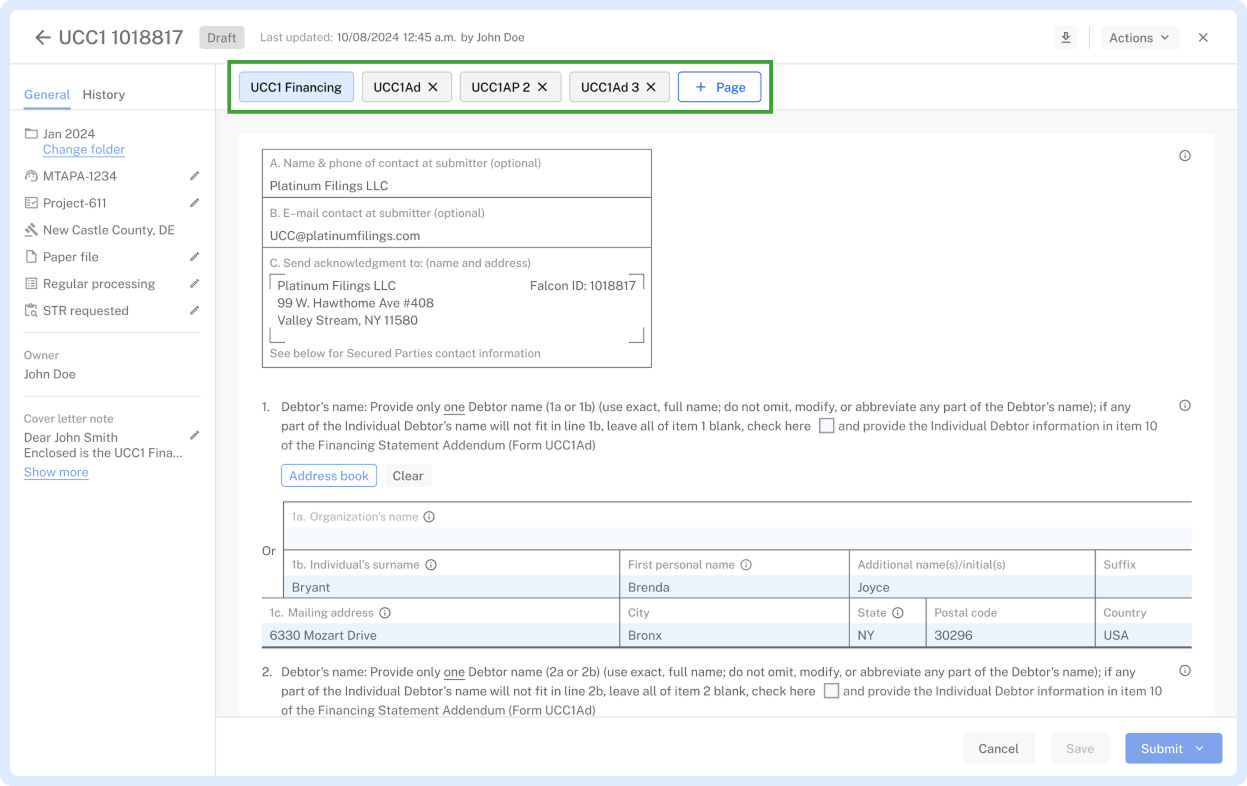Show info icon for item 1 Debtor's name
Screen dimensions: 1247x786
1185,406
